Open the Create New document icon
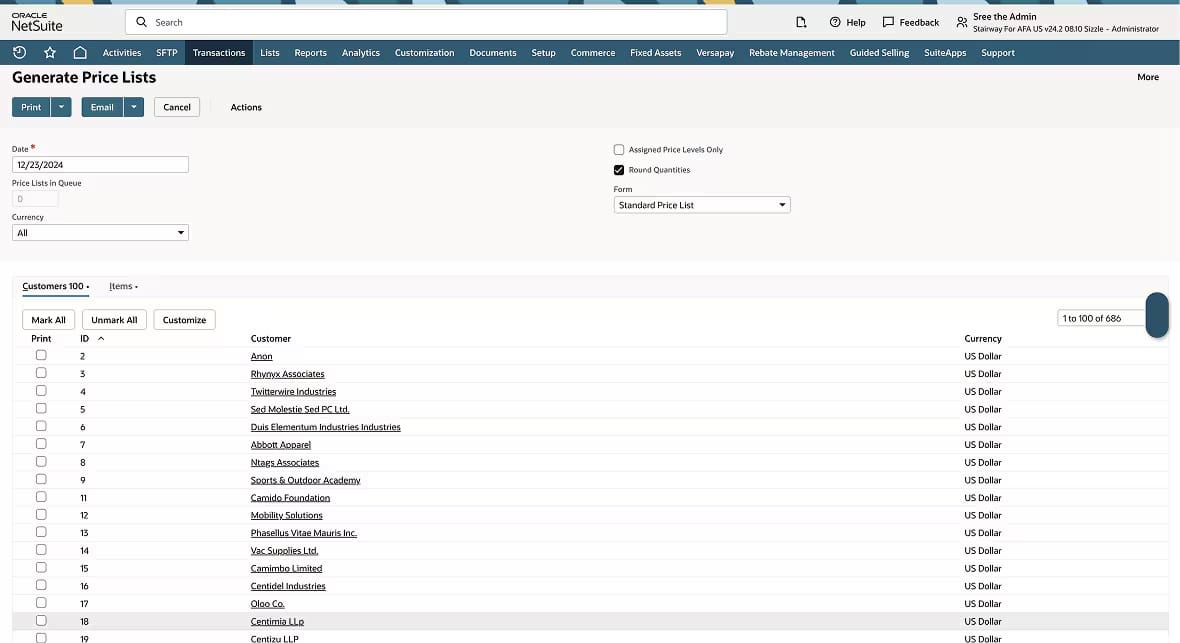Image resolution: width=1180 pixels, height=643 pixels. (x=801, y=22)
